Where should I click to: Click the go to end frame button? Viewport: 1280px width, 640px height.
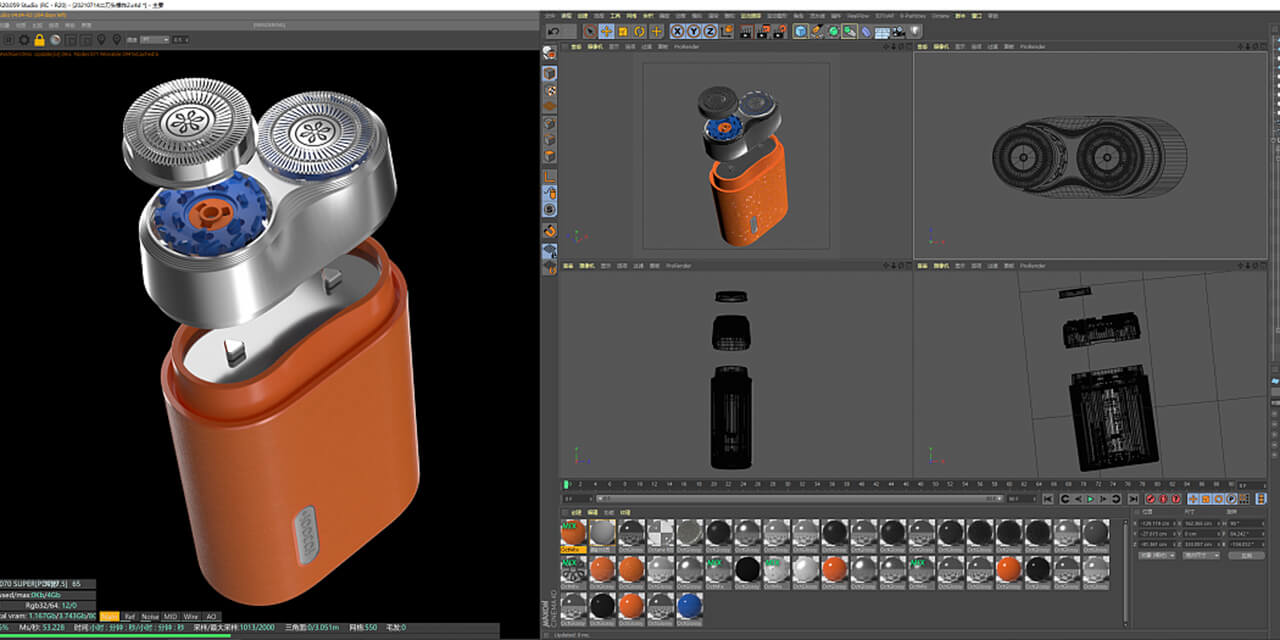tap(1133, 498)
